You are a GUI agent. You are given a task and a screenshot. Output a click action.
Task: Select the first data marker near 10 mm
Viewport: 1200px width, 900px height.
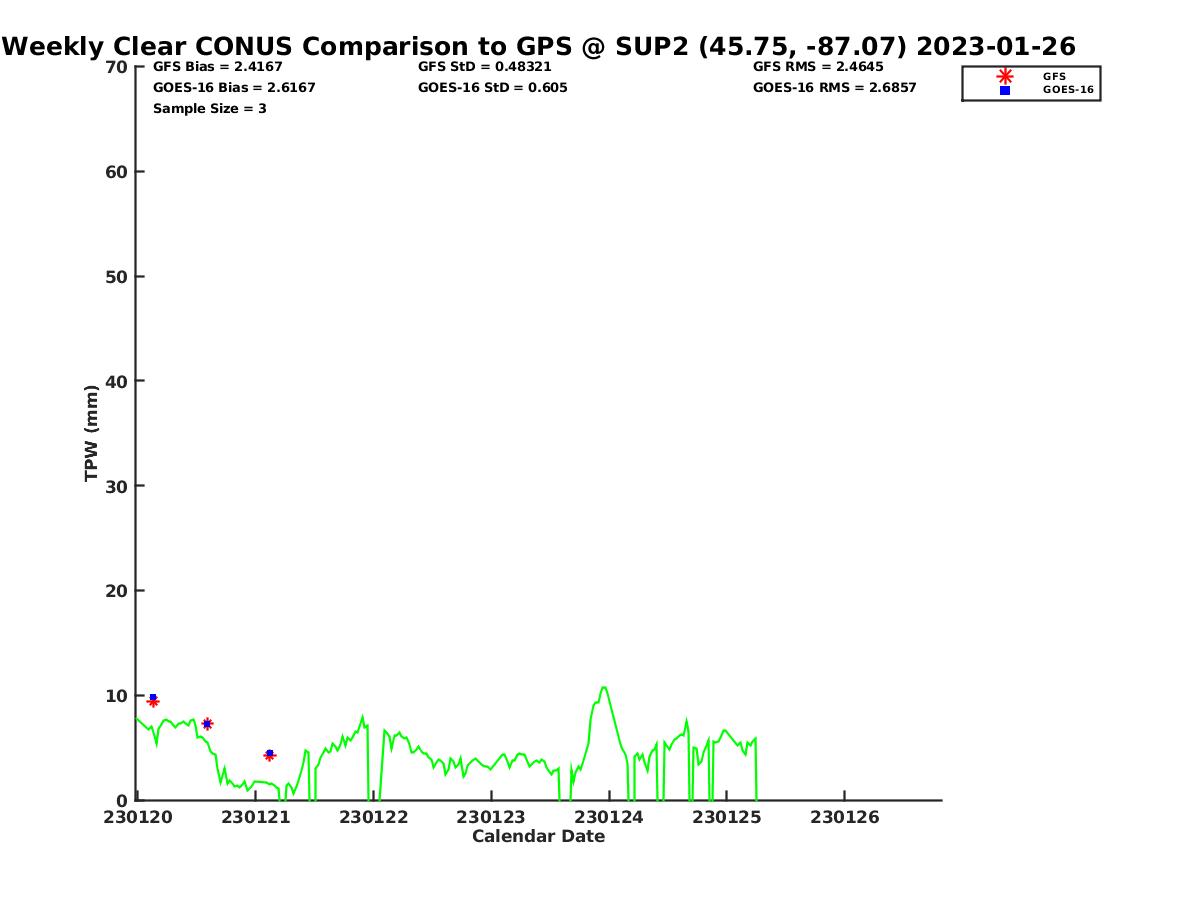point(153,700)
